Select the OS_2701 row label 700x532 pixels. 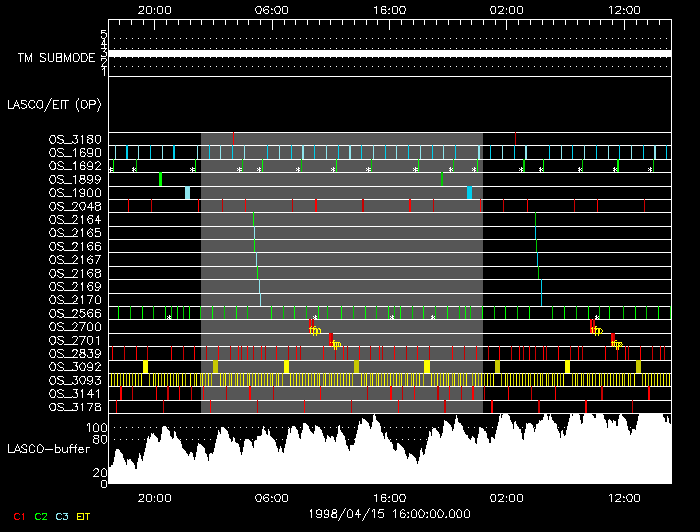[x=75, y=340]
